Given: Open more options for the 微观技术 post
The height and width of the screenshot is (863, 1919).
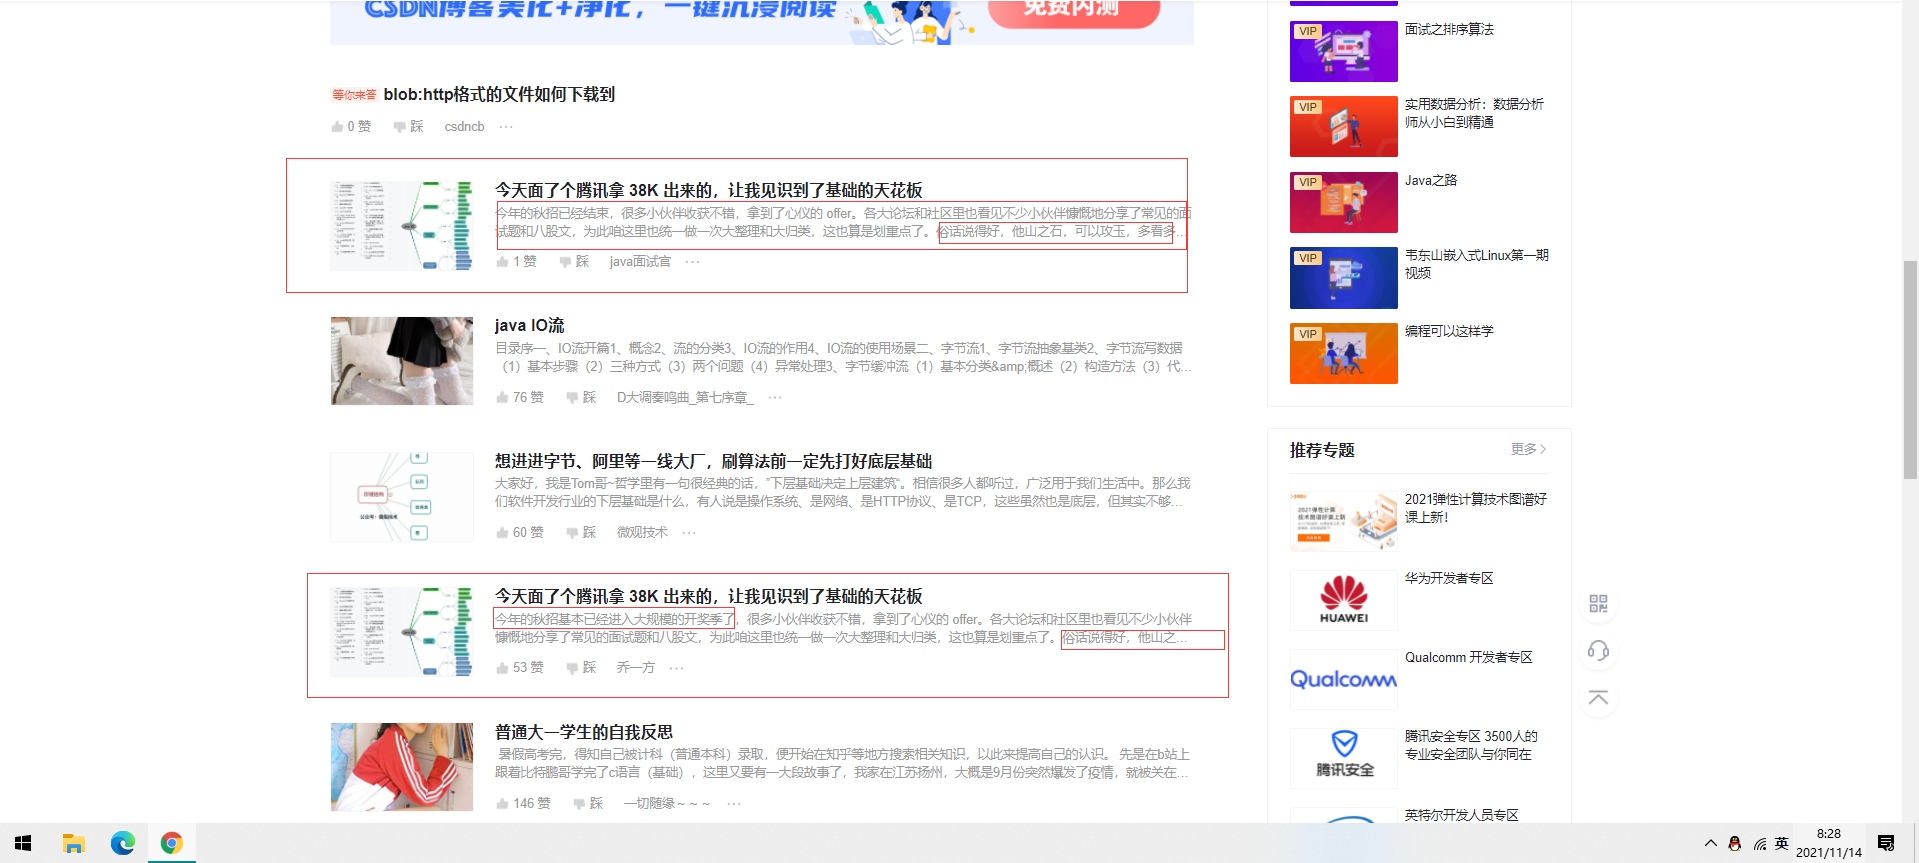Looking at the screenshot, I should [x=689, y=533].
